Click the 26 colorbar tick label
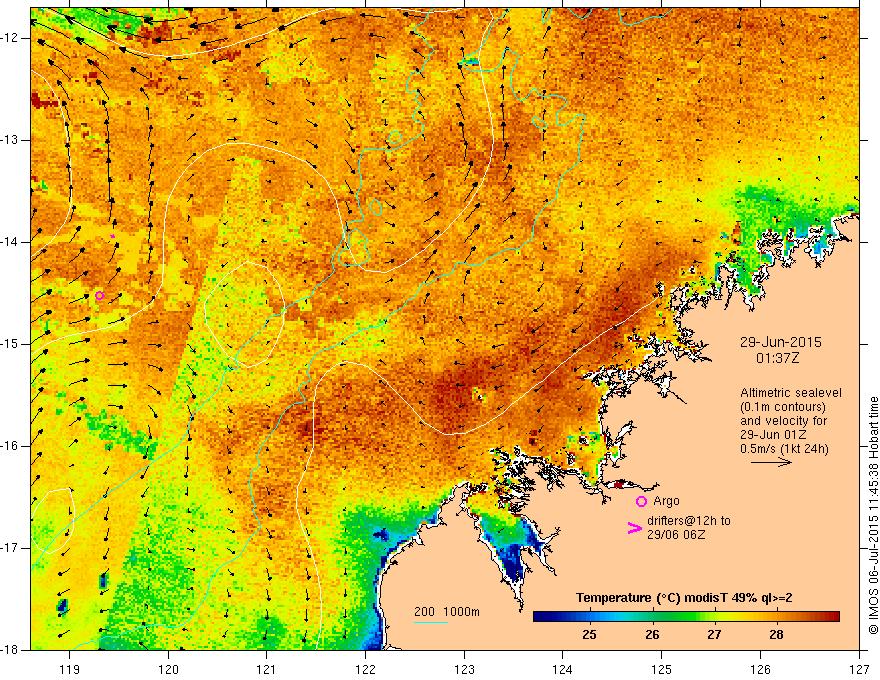 tap(652, 635)
